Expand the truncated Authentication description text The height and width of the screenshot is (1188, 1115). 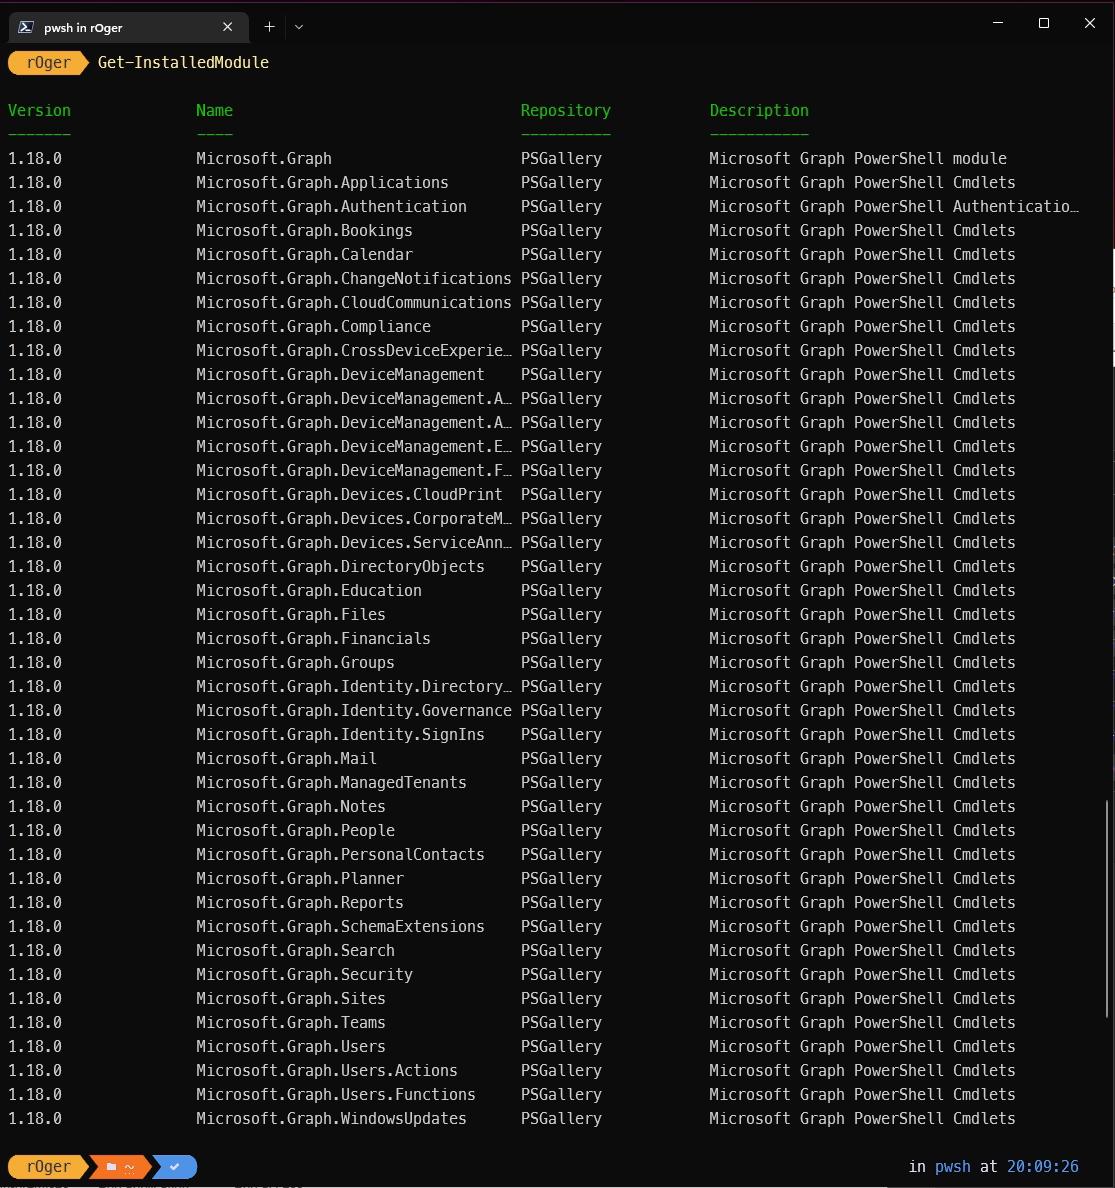coord(893,206)
